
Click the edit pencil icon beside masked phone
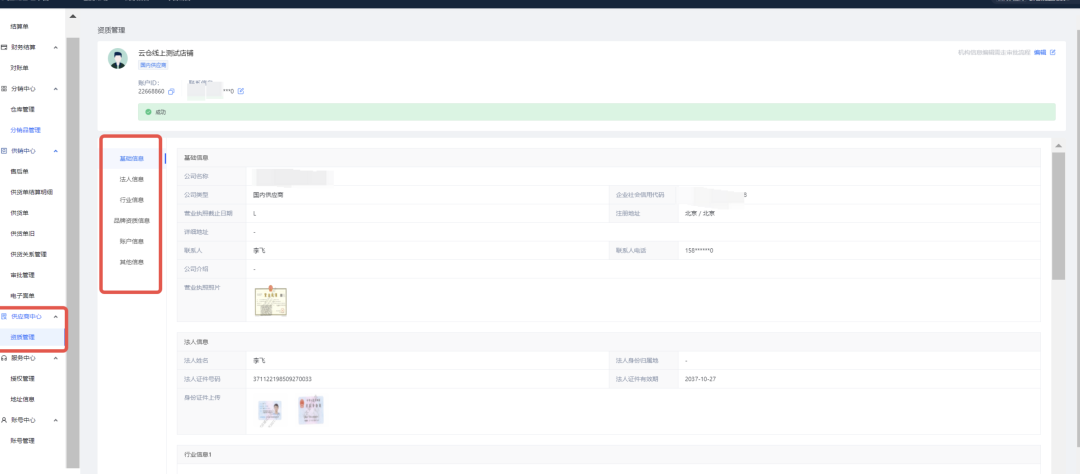click(241, 92)
